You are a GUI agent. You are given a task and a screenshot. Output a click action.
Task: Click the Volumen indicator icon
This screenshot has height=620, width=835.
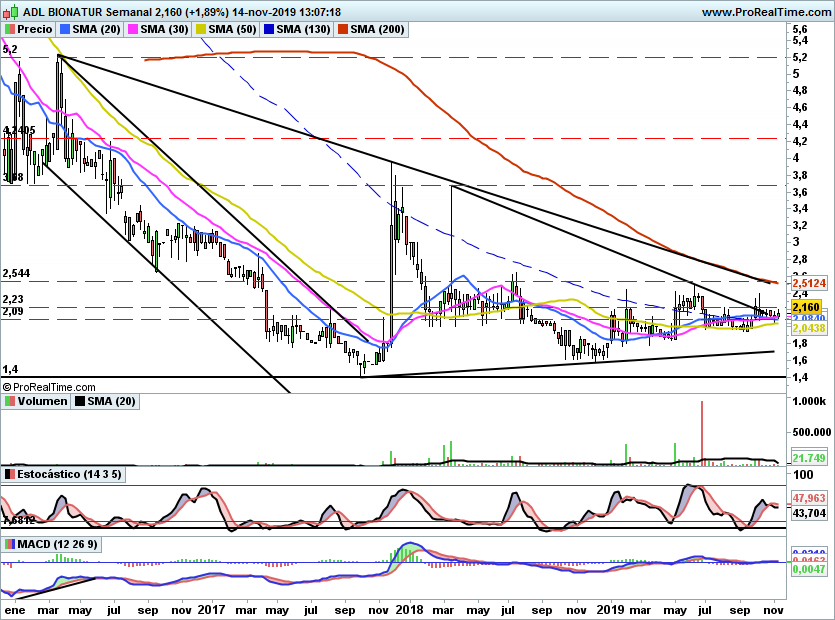coord(10,401)
